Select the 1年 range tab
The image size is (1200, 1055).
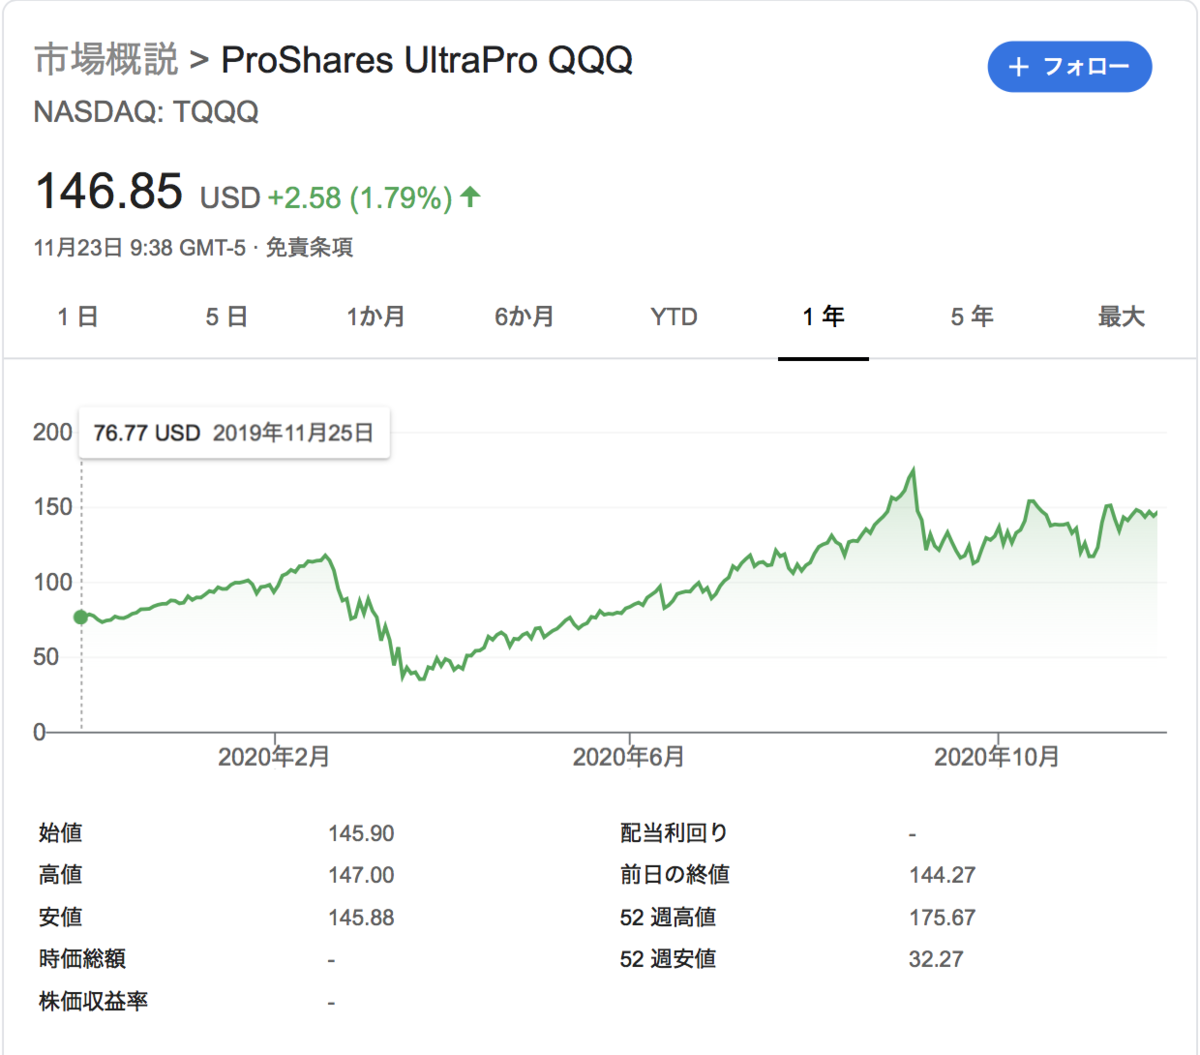point(823,317)
